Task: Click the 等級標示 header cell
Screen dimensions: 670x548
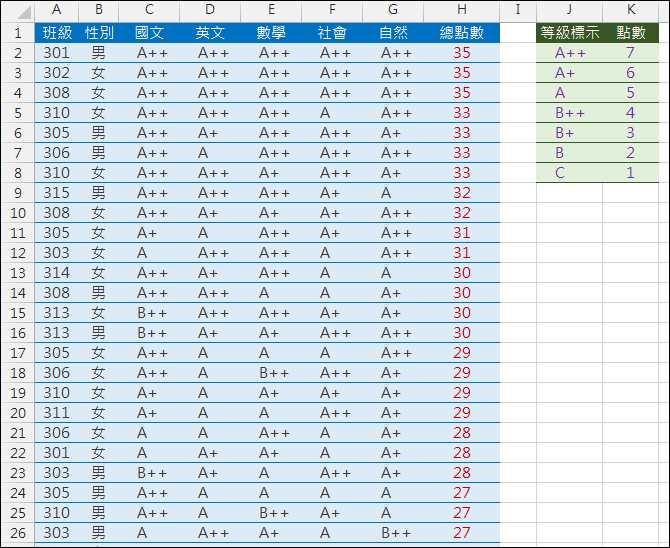Action: (570, 33)
